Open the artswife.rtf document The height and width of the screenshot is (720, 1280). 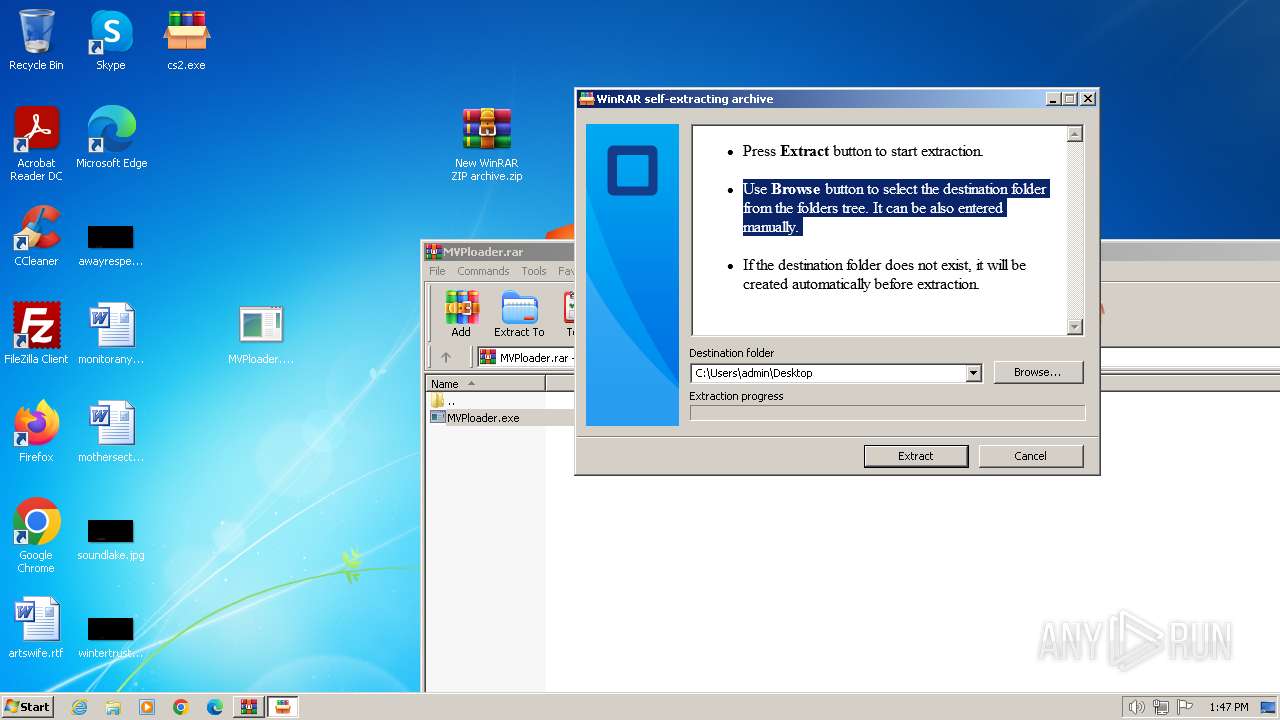tap(36, 628)
